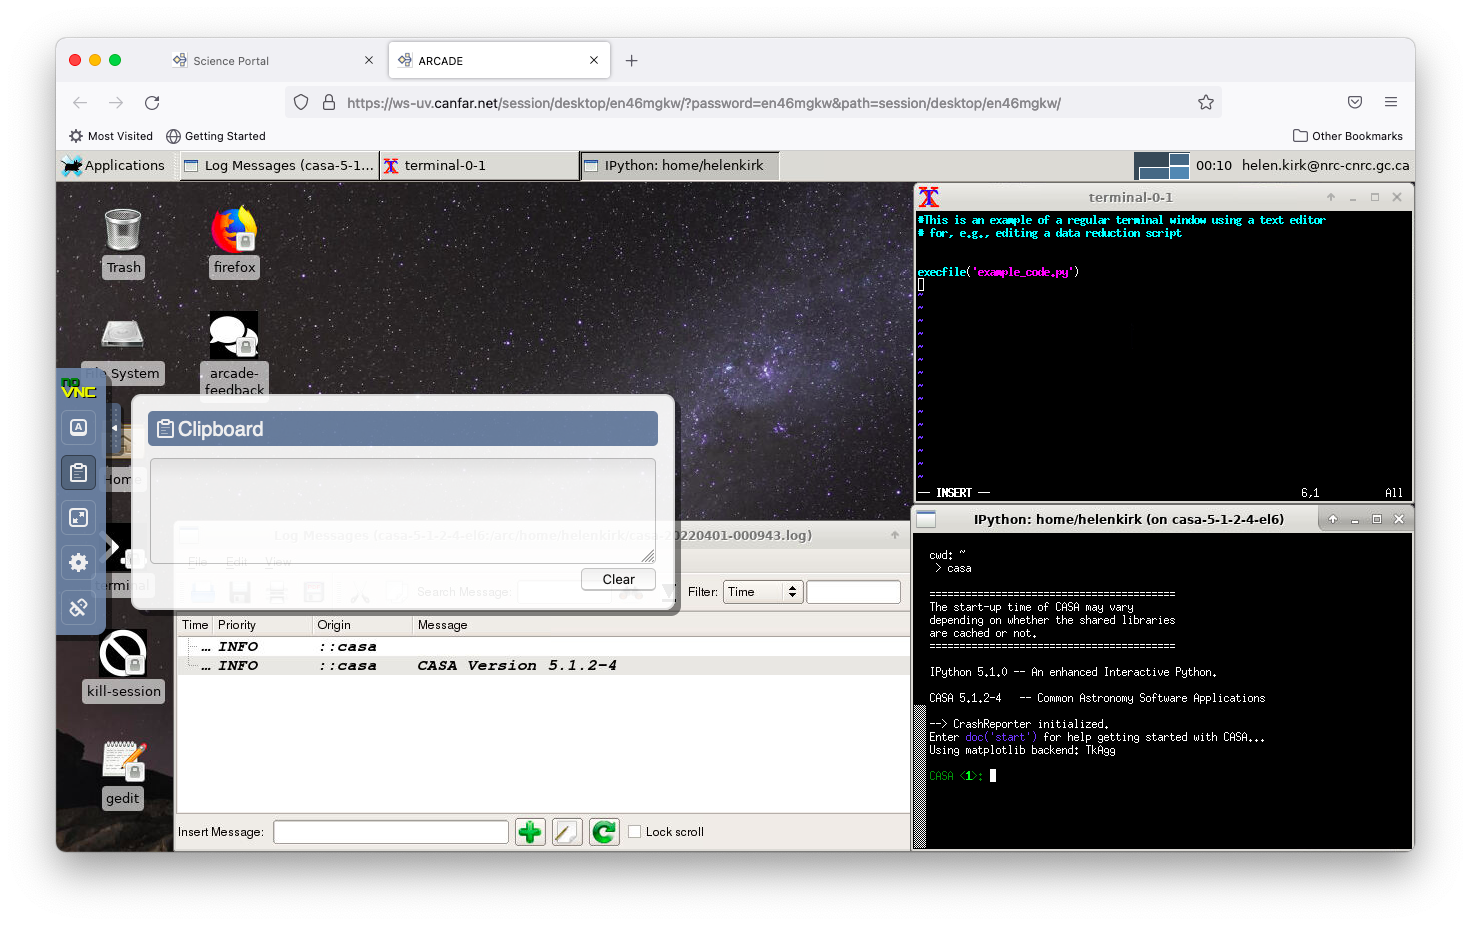Add the inserted message with green plus
Viewport: 1471px width, 926px height.
(530, 832)
